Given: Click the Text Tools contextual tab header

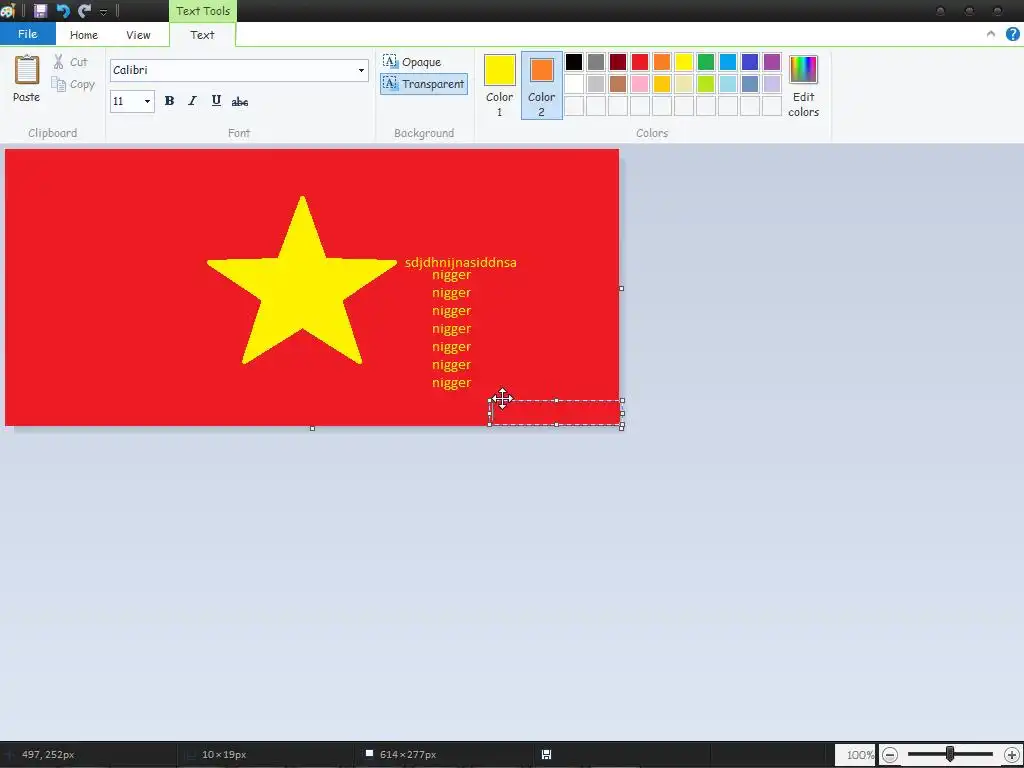Looking at the screenshot, I should [202, 11].
